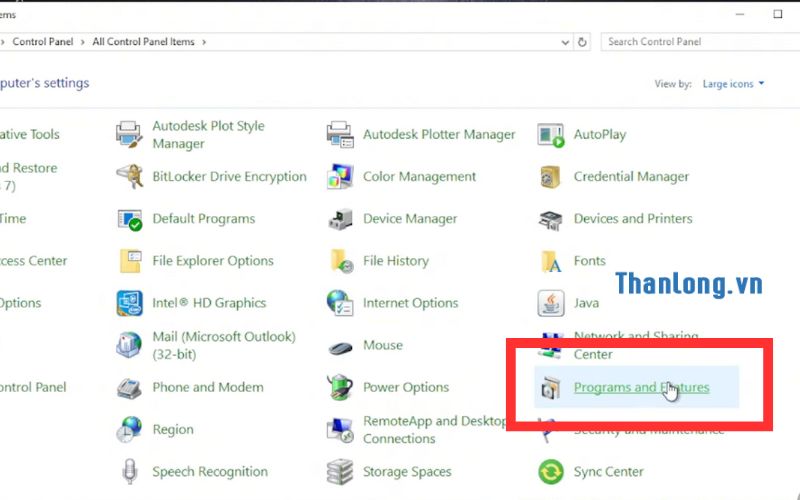Open the Power Options battery icon

click(340, 387)
